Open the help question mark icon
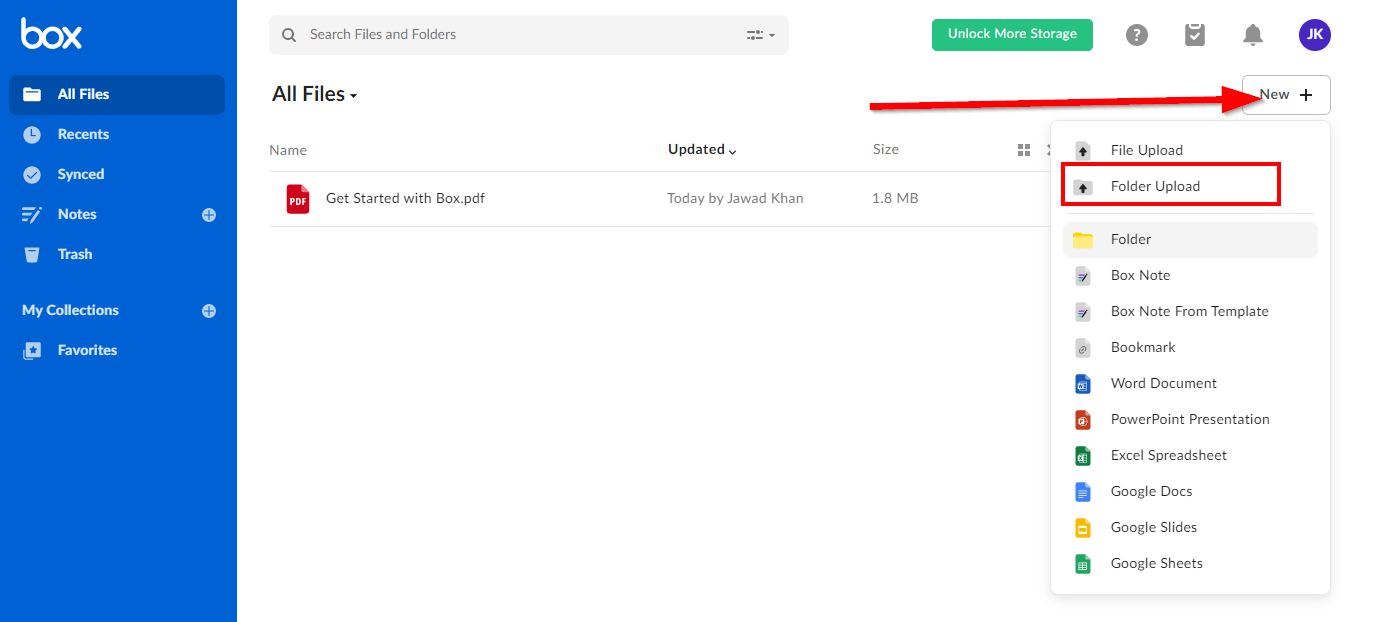Image resolution: width=1379 pixels, height=622 pixels. point(1136,35)
